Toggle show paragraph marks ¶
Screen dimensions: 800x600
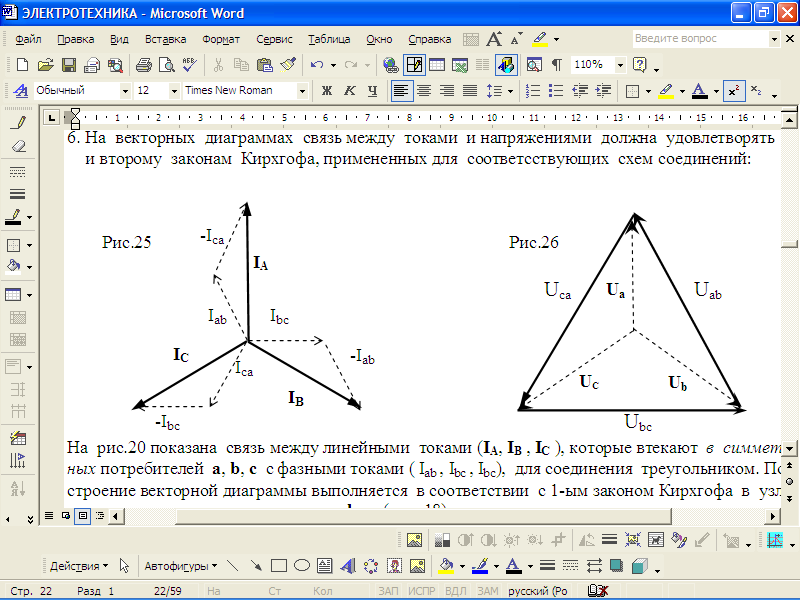pyautogui.click(x=557, y=65)
